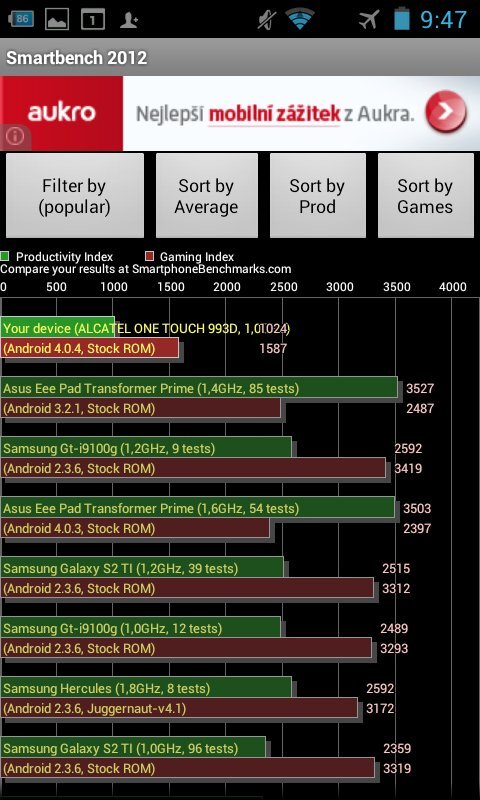Image resolution: width=480 pixels, height=800 pixels.
Task: Tap the Wi-Fi status icon
Action: pyautogui.click(x=300, y=19)
